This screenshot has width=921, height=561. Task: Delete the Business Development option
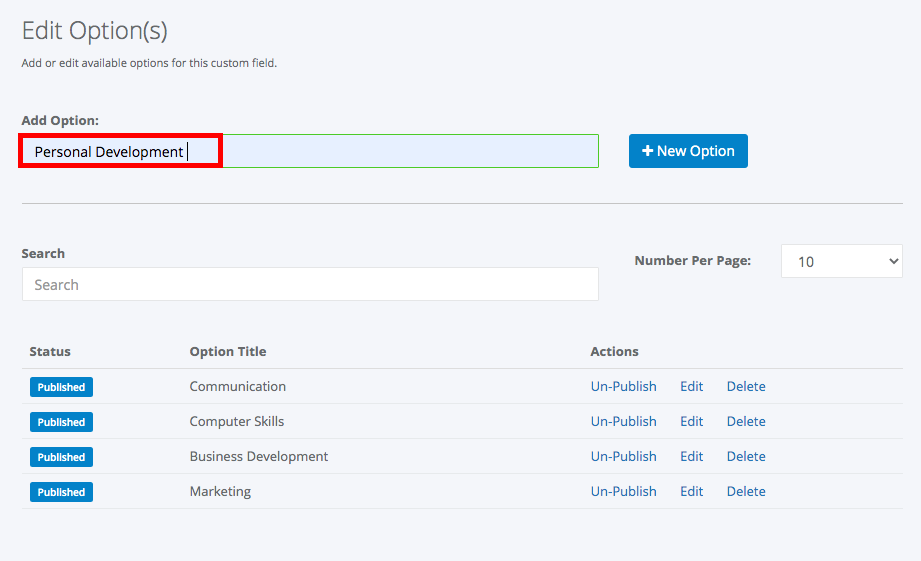[746, 456]
